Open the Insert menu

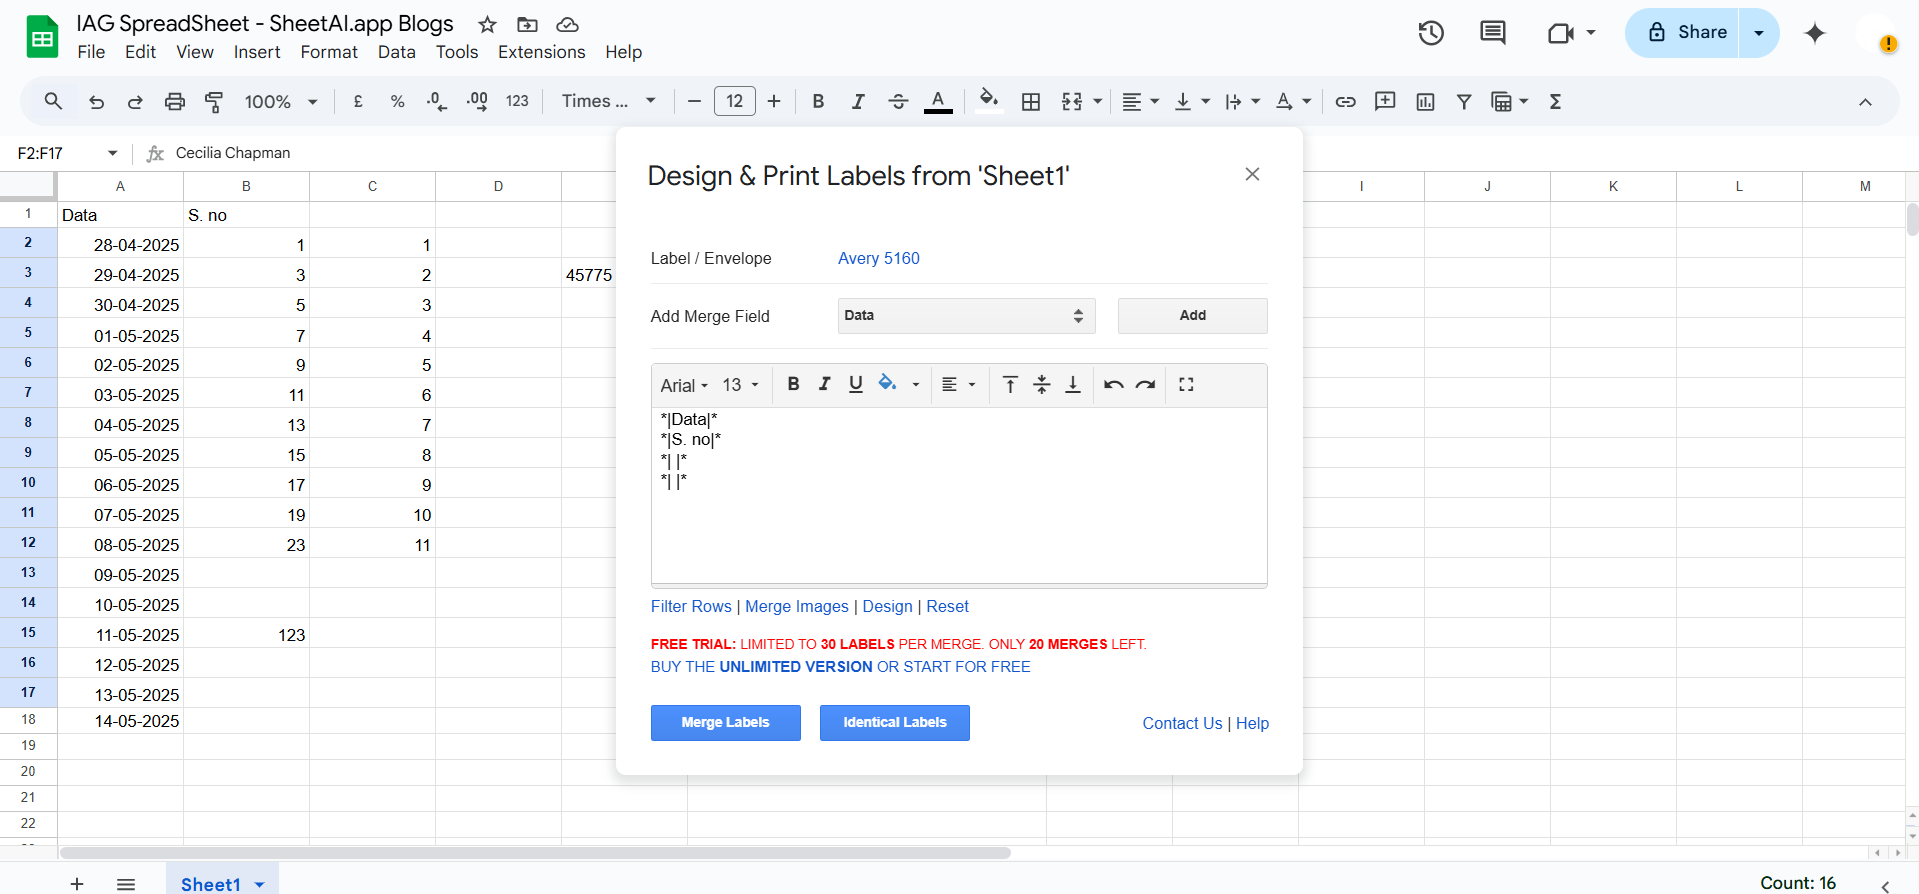pos(257,52)
